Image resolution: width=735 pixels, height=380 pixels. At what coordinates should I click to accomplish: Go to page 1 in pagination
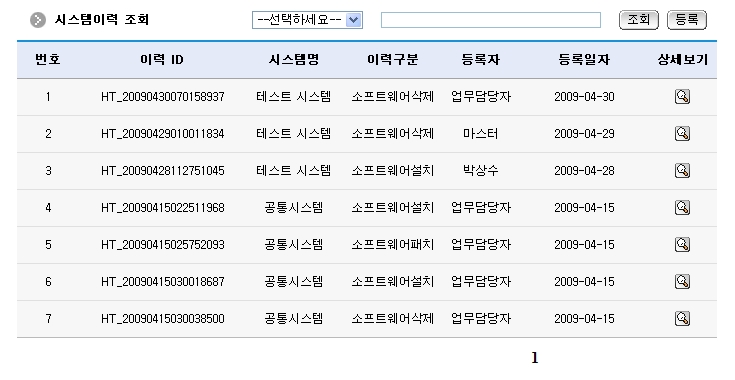coord(535,358)
